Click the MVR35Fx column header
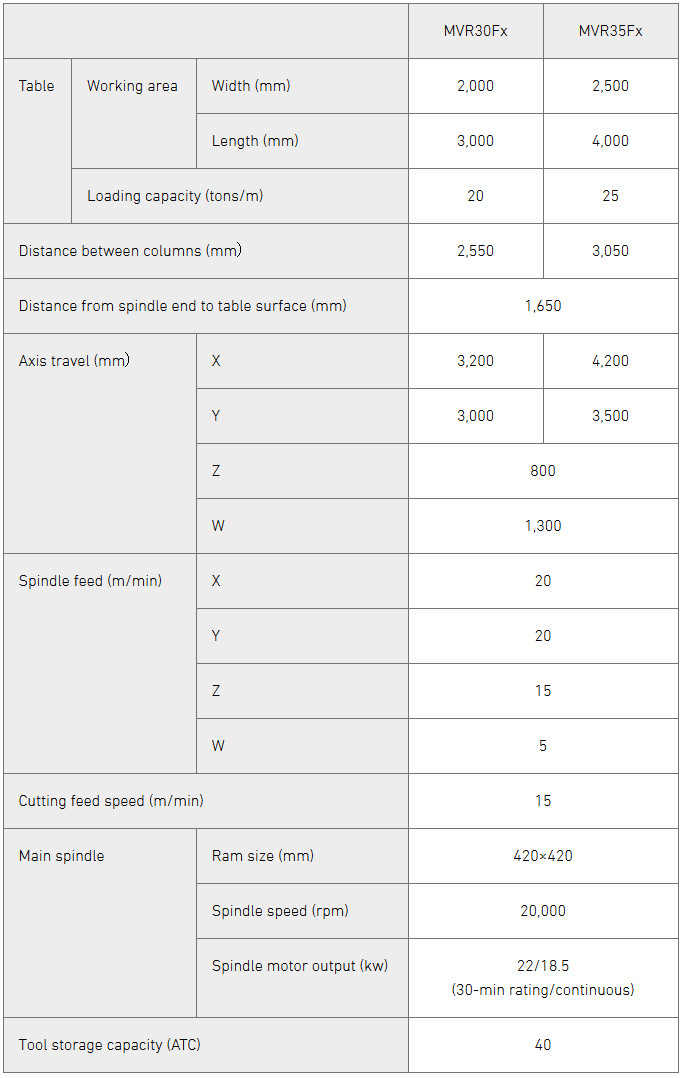Image resolution: width=684 pixels, height=1078 pixels. (x=610, y=31)
